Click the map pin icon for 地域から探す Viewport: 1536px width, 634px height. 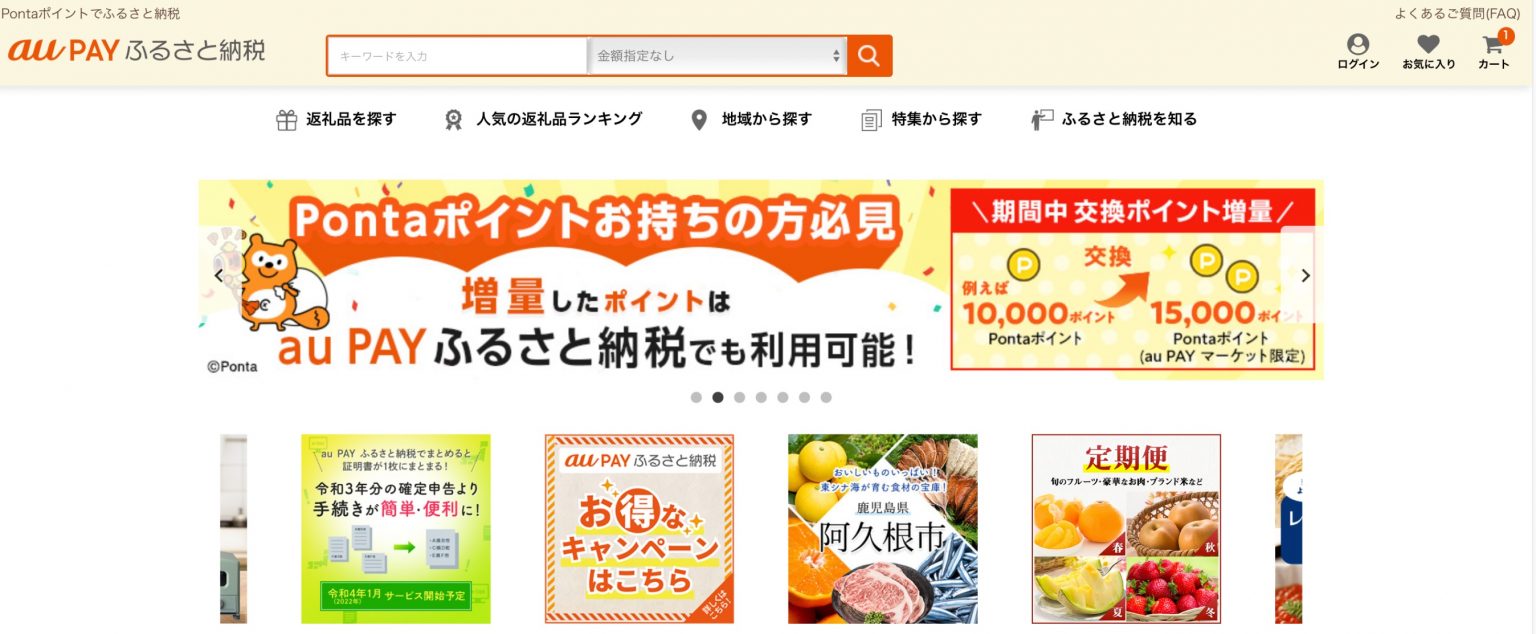click(x=699, y=120)
